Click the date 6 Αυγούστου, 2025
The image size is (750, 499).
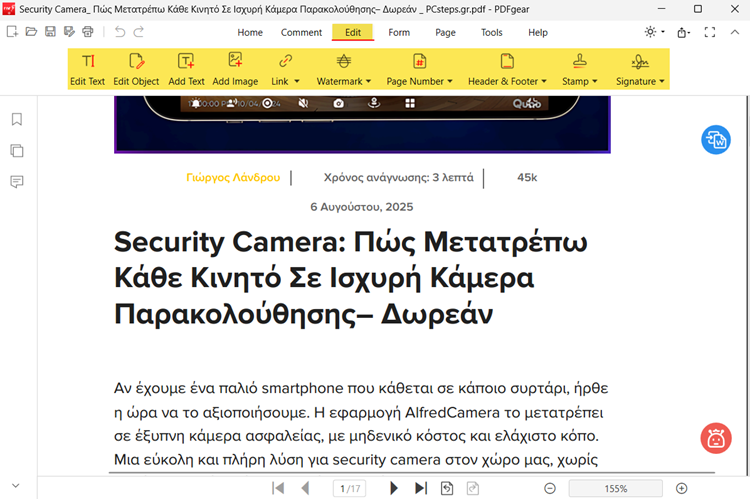point(362,207)
